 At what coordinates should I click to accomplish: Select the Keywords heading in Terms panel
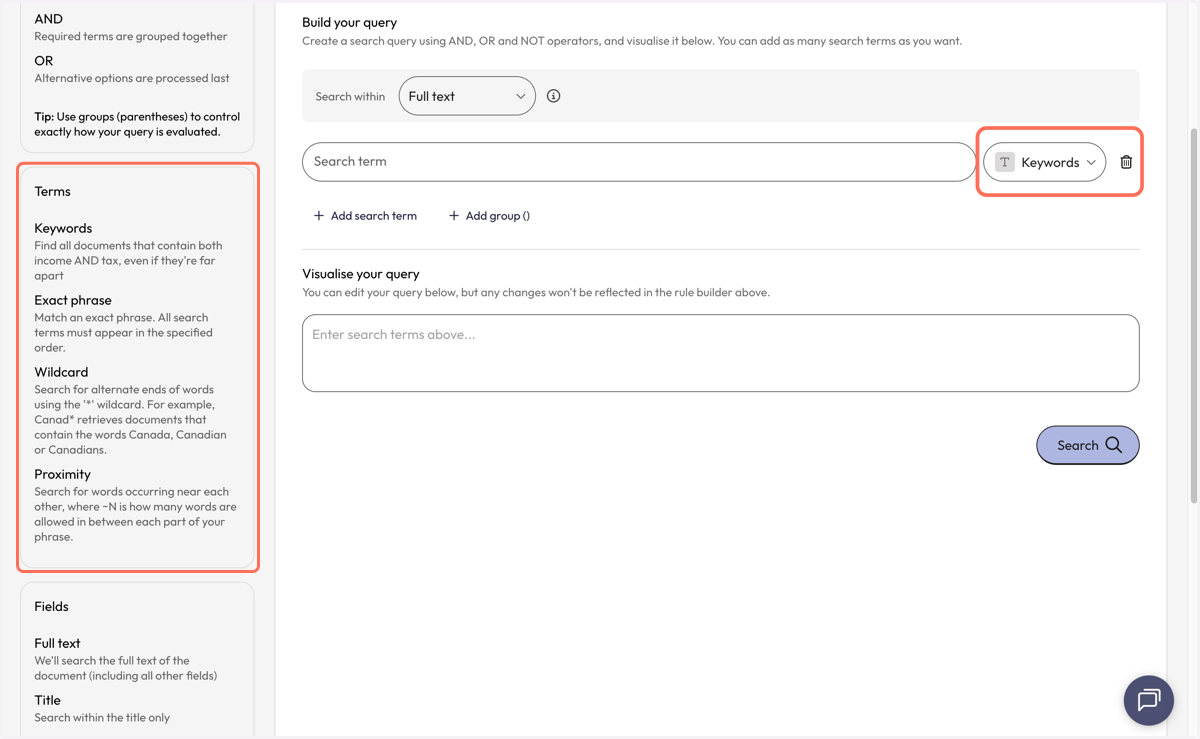(x=63, y=228)
